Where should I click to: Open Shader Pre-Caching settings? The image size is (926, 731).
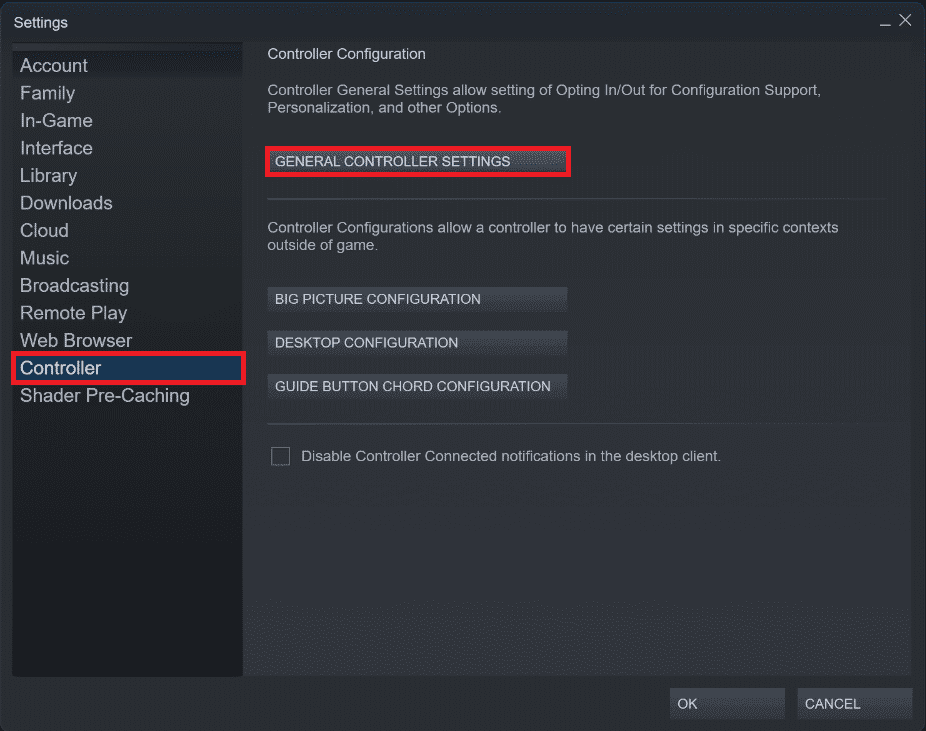104,396
